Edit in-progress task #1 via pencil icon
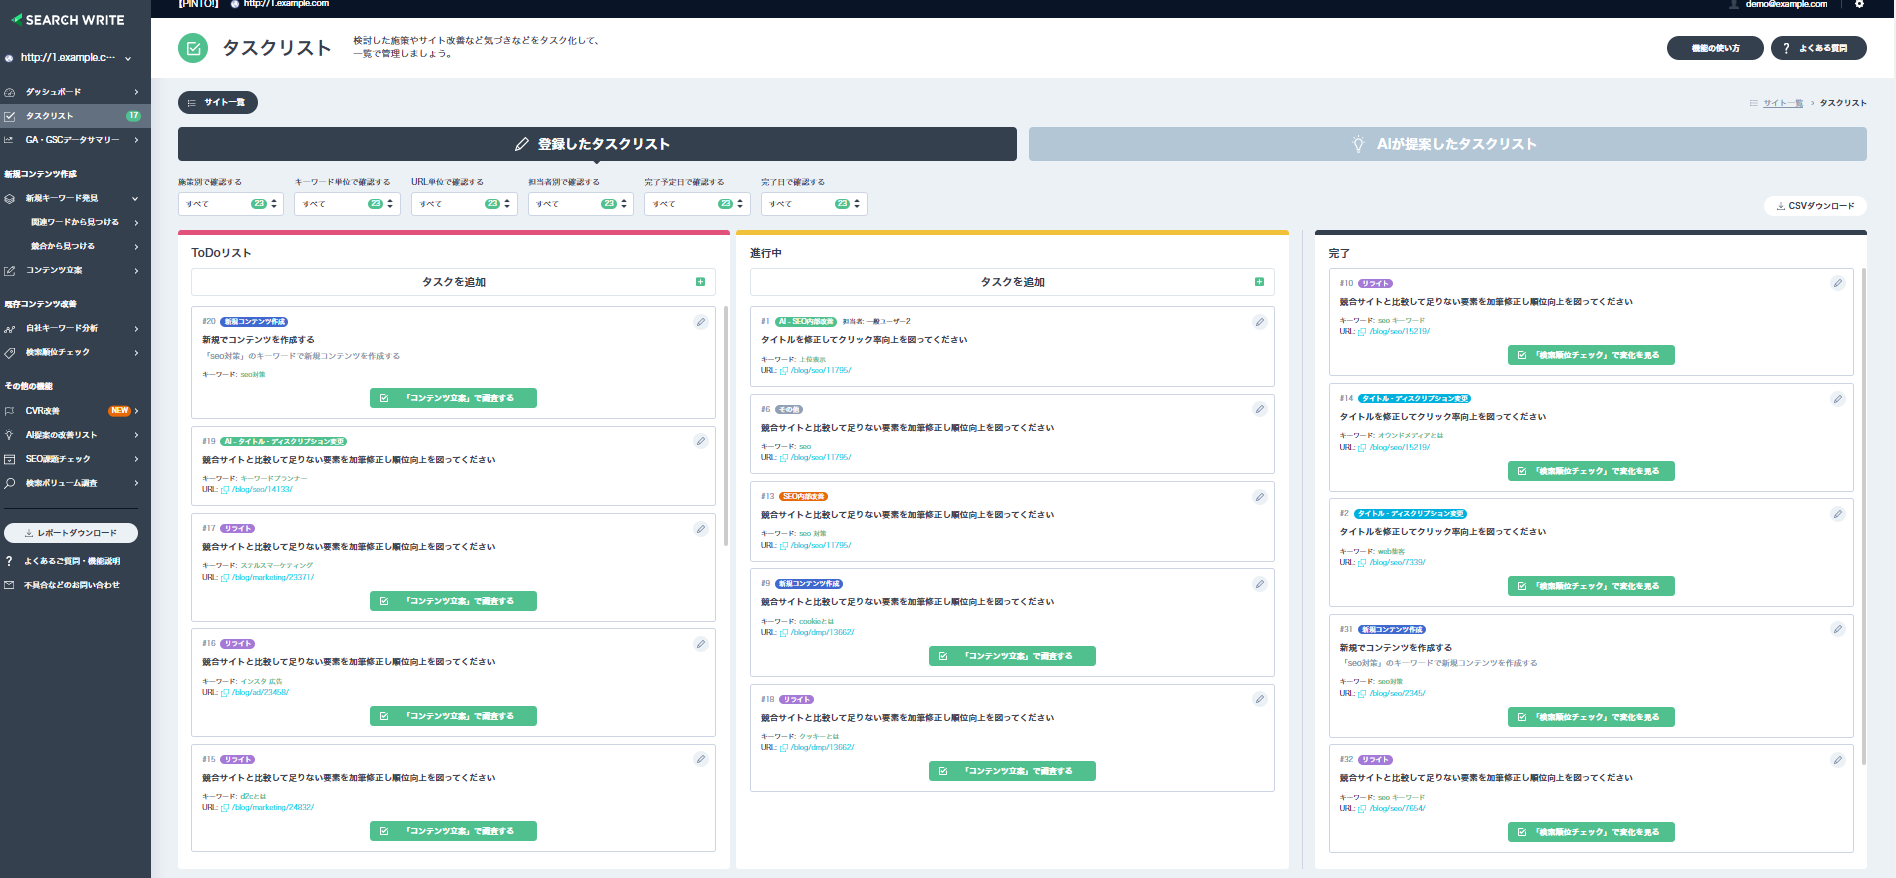This screenshot has width=1896, height=878. click(1260, 322)
